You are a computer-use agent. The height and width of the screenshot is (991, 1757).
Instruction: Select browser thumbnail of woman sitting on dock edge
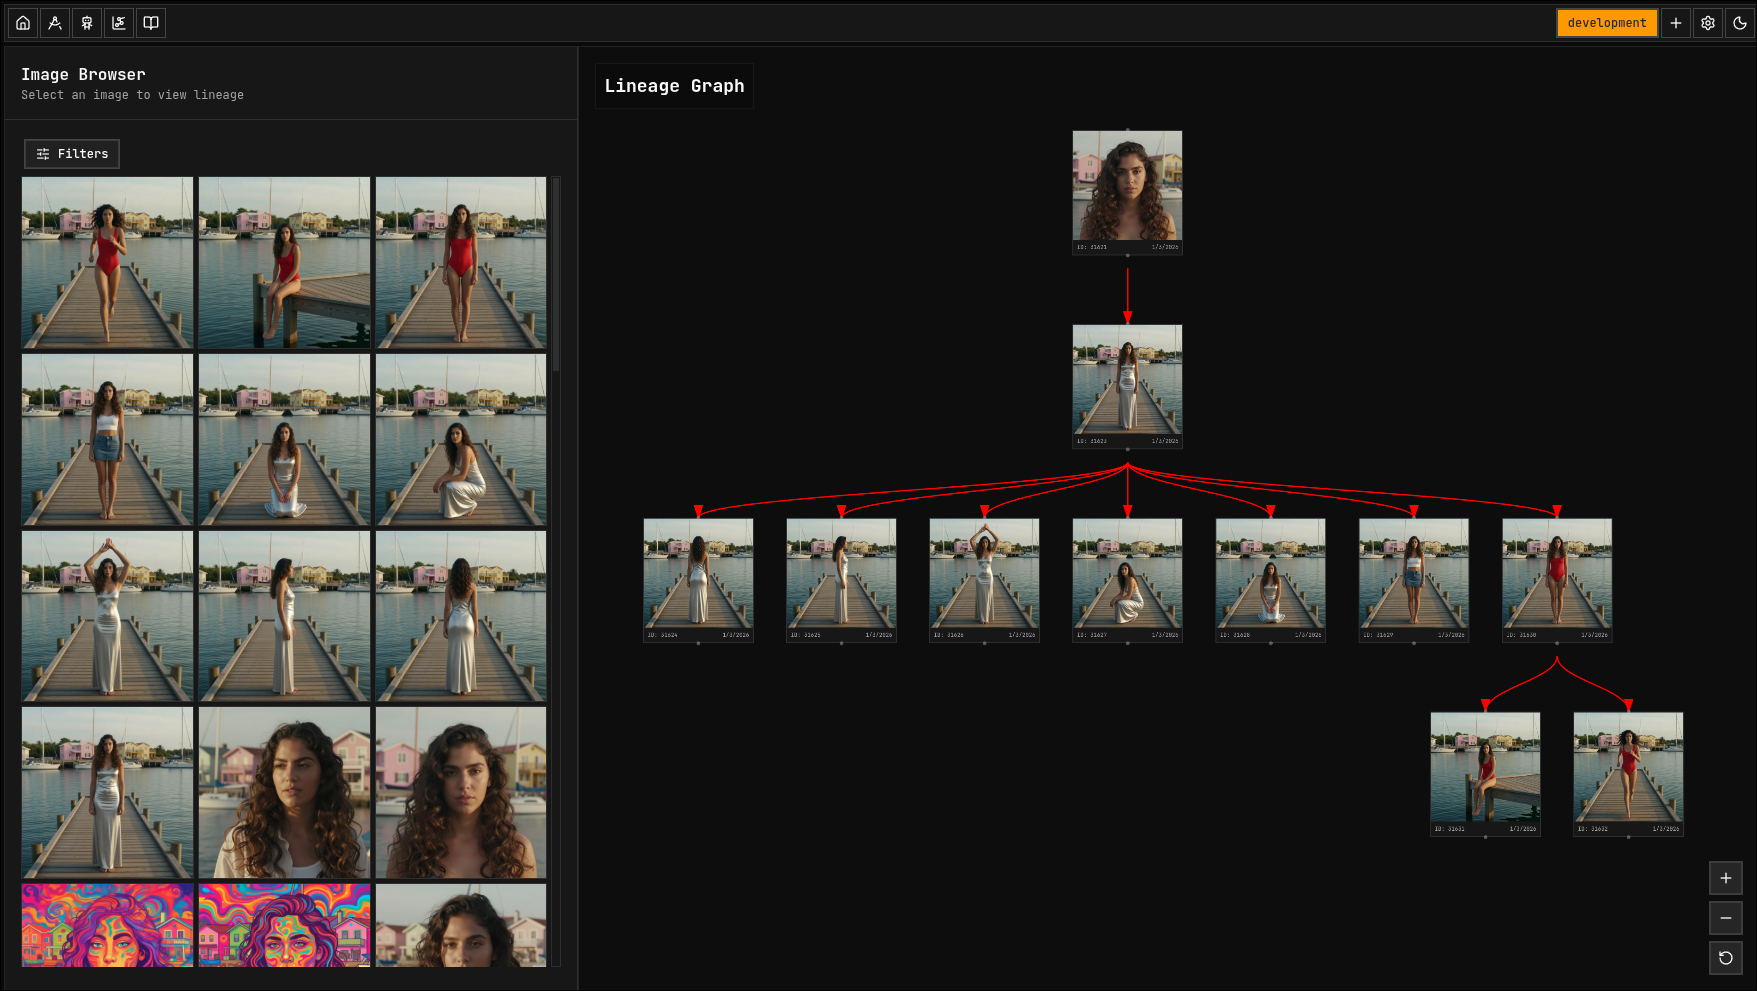pyautogui.click(x=284, y=263)
